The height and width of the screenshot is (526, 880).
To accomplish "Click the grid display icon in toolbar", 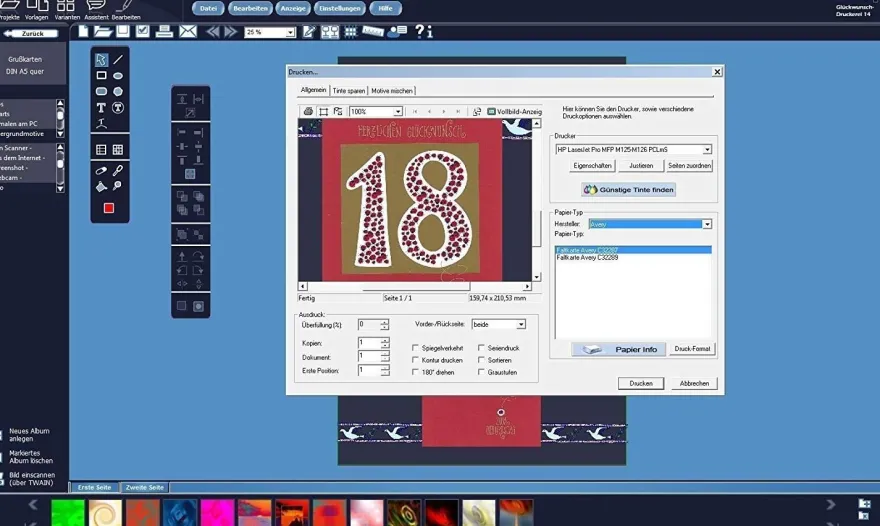I will (350, 32).
